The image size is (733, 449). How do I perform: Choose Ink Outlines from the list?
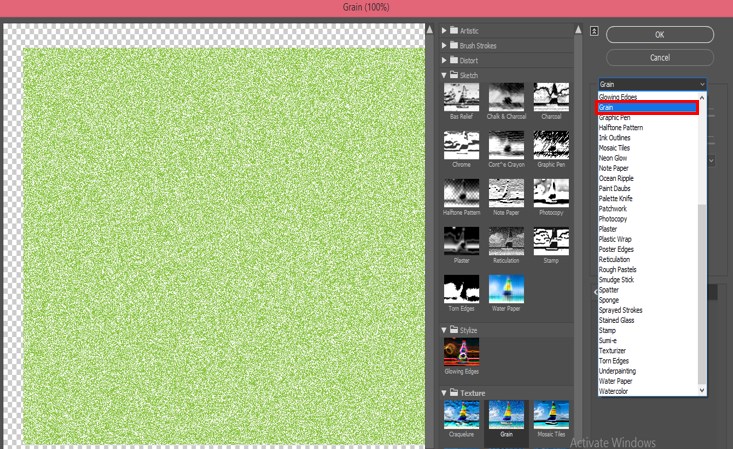pyautogui.click(x=614, y=138)
